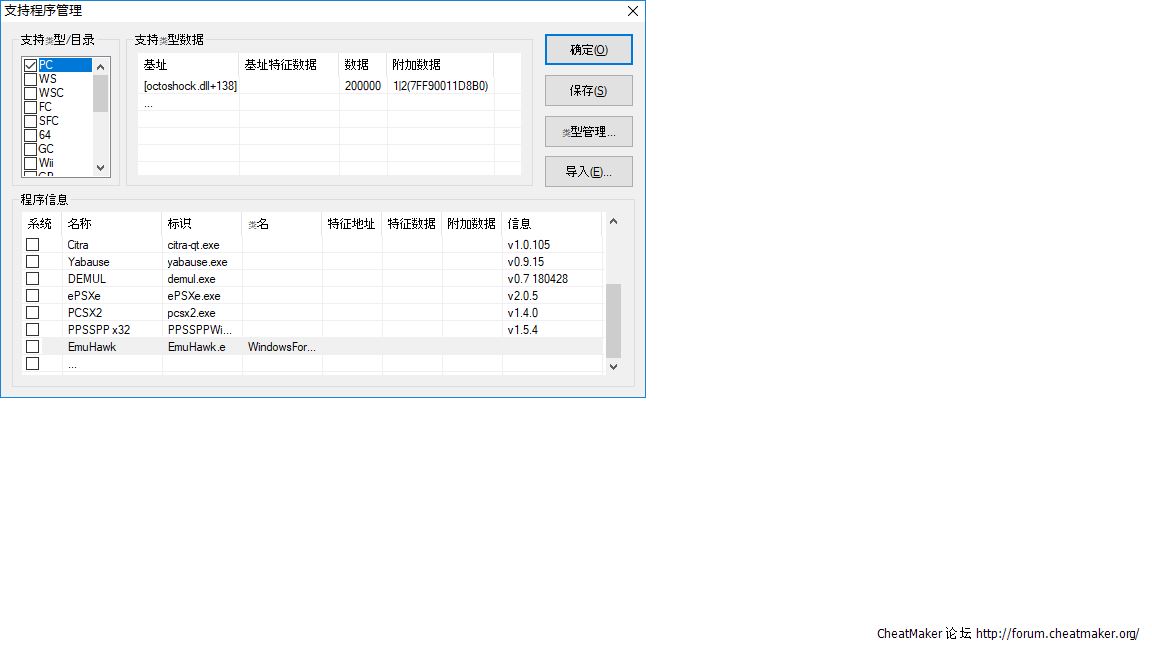Toggle the PCSX2 system checkbox
Viewport: 1152px width, 648px height.
pos(32,313)
